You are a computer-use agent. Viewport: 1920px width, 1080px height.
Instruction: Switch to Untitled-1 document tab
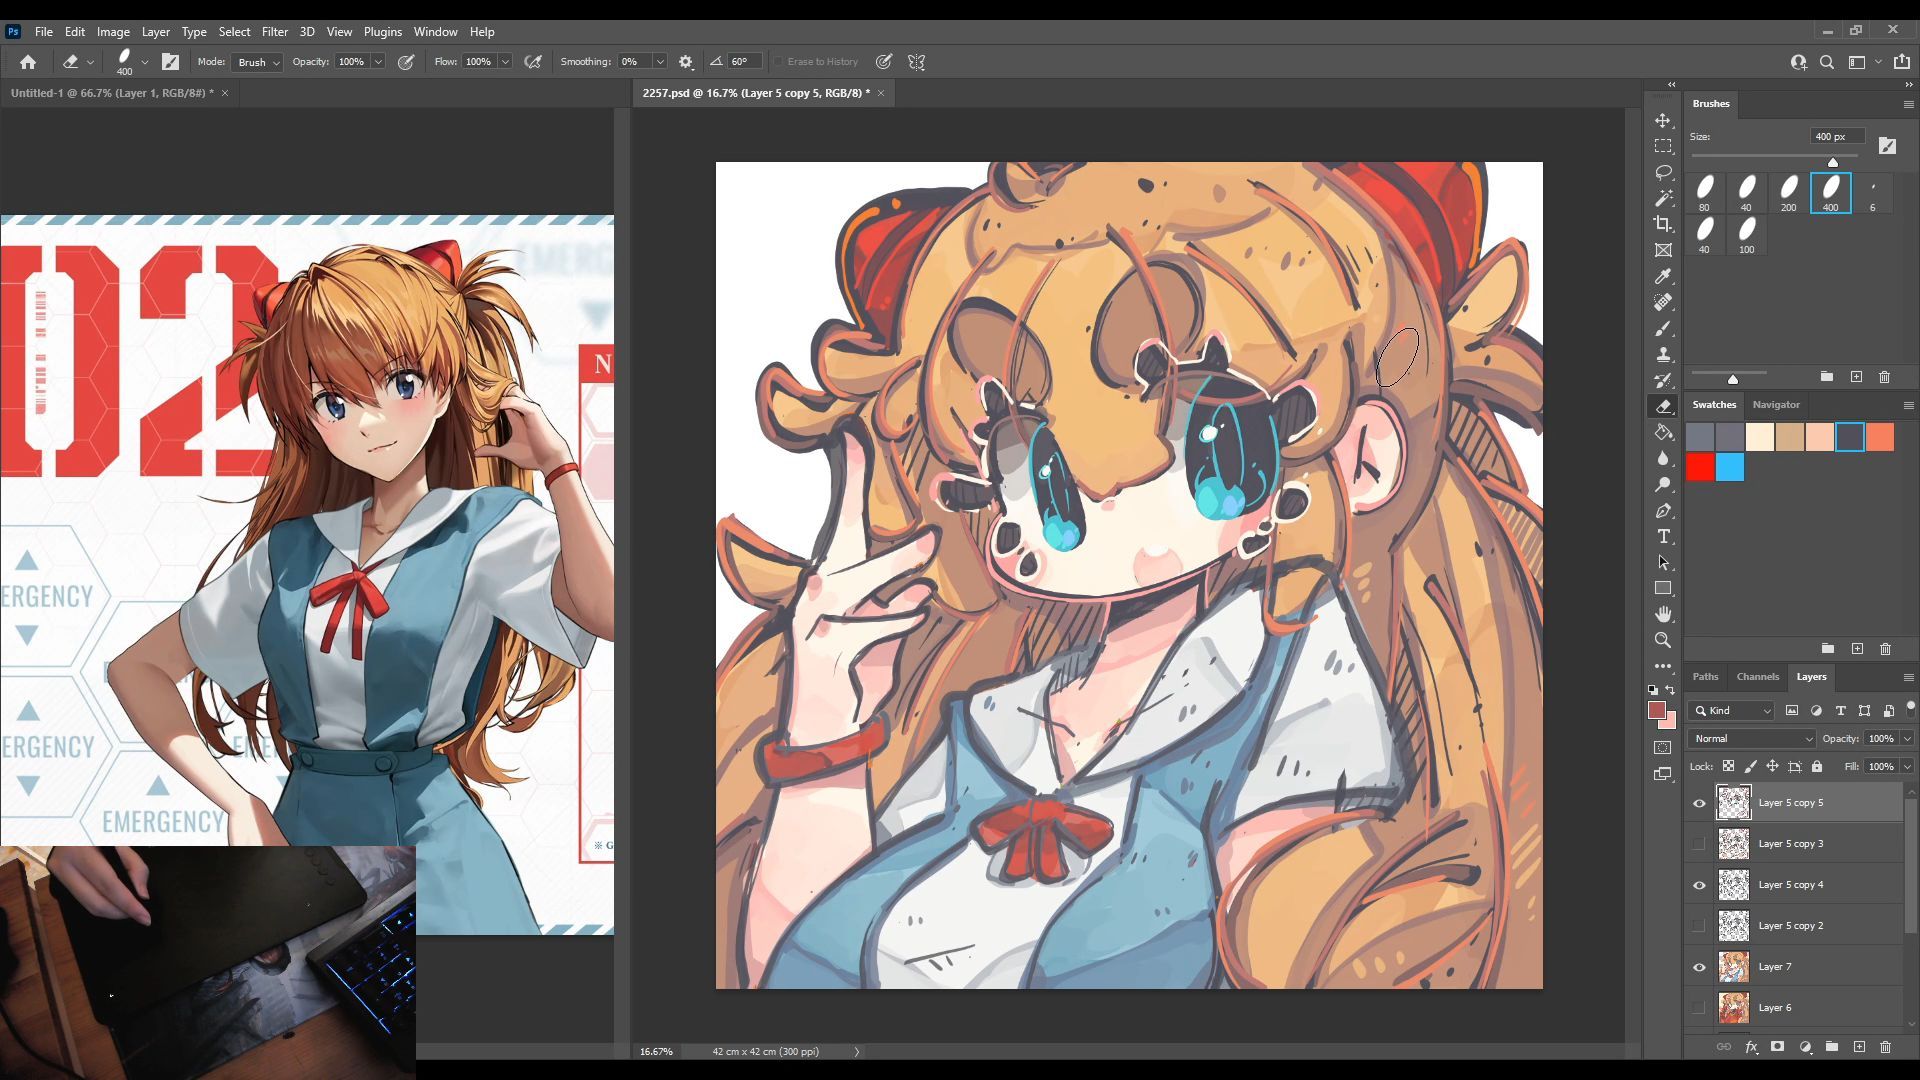(x=112, y=93)
